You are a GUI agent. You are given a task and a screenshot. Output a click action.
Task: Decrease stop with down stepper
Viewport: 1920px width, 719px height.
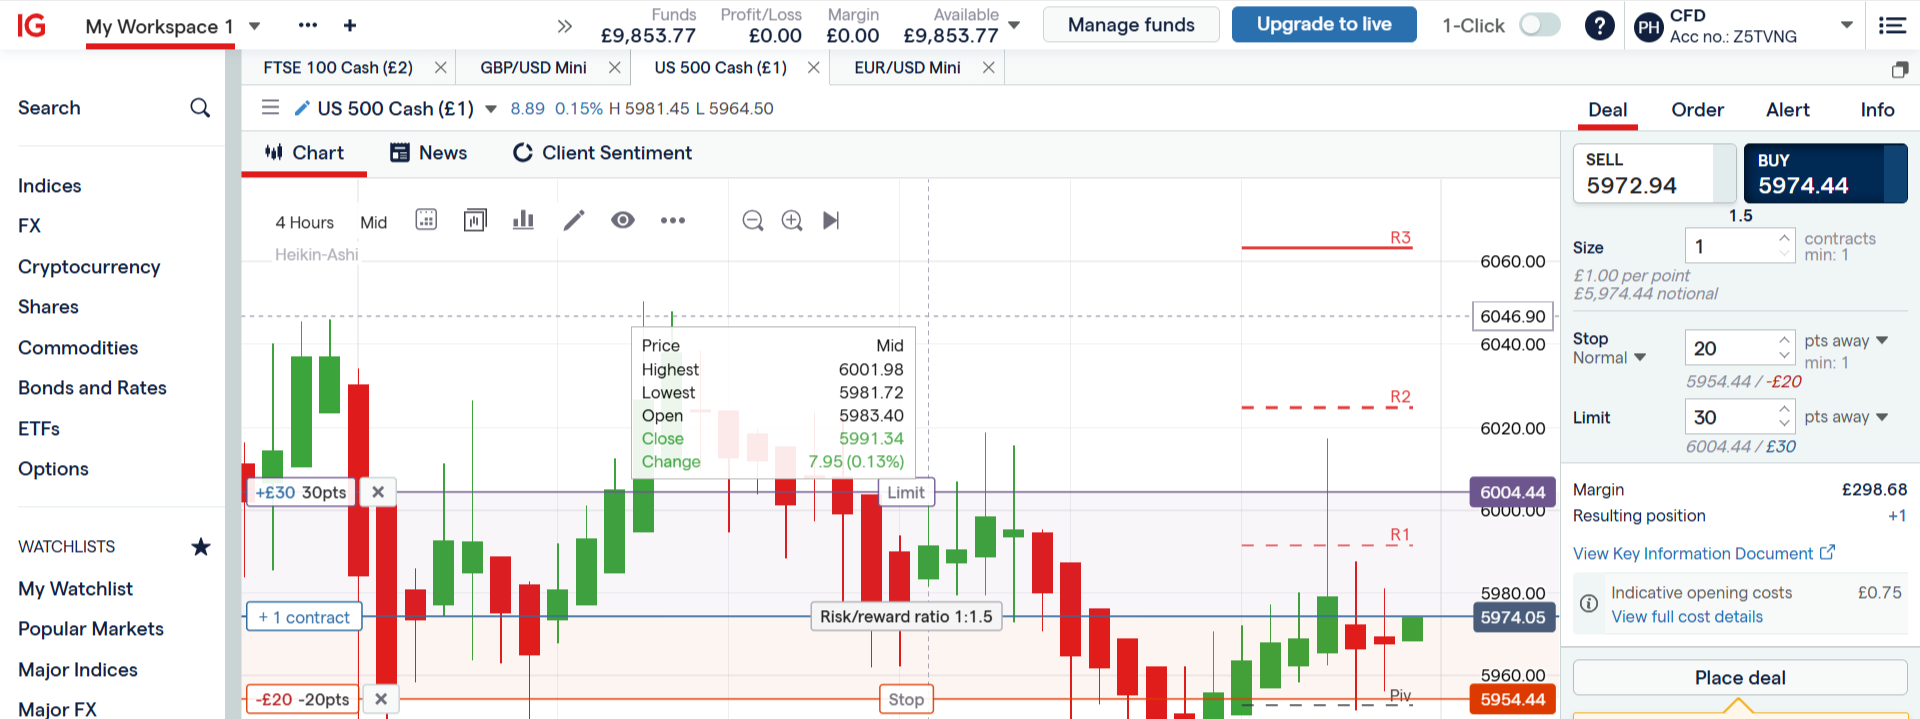coord(1784,356)
